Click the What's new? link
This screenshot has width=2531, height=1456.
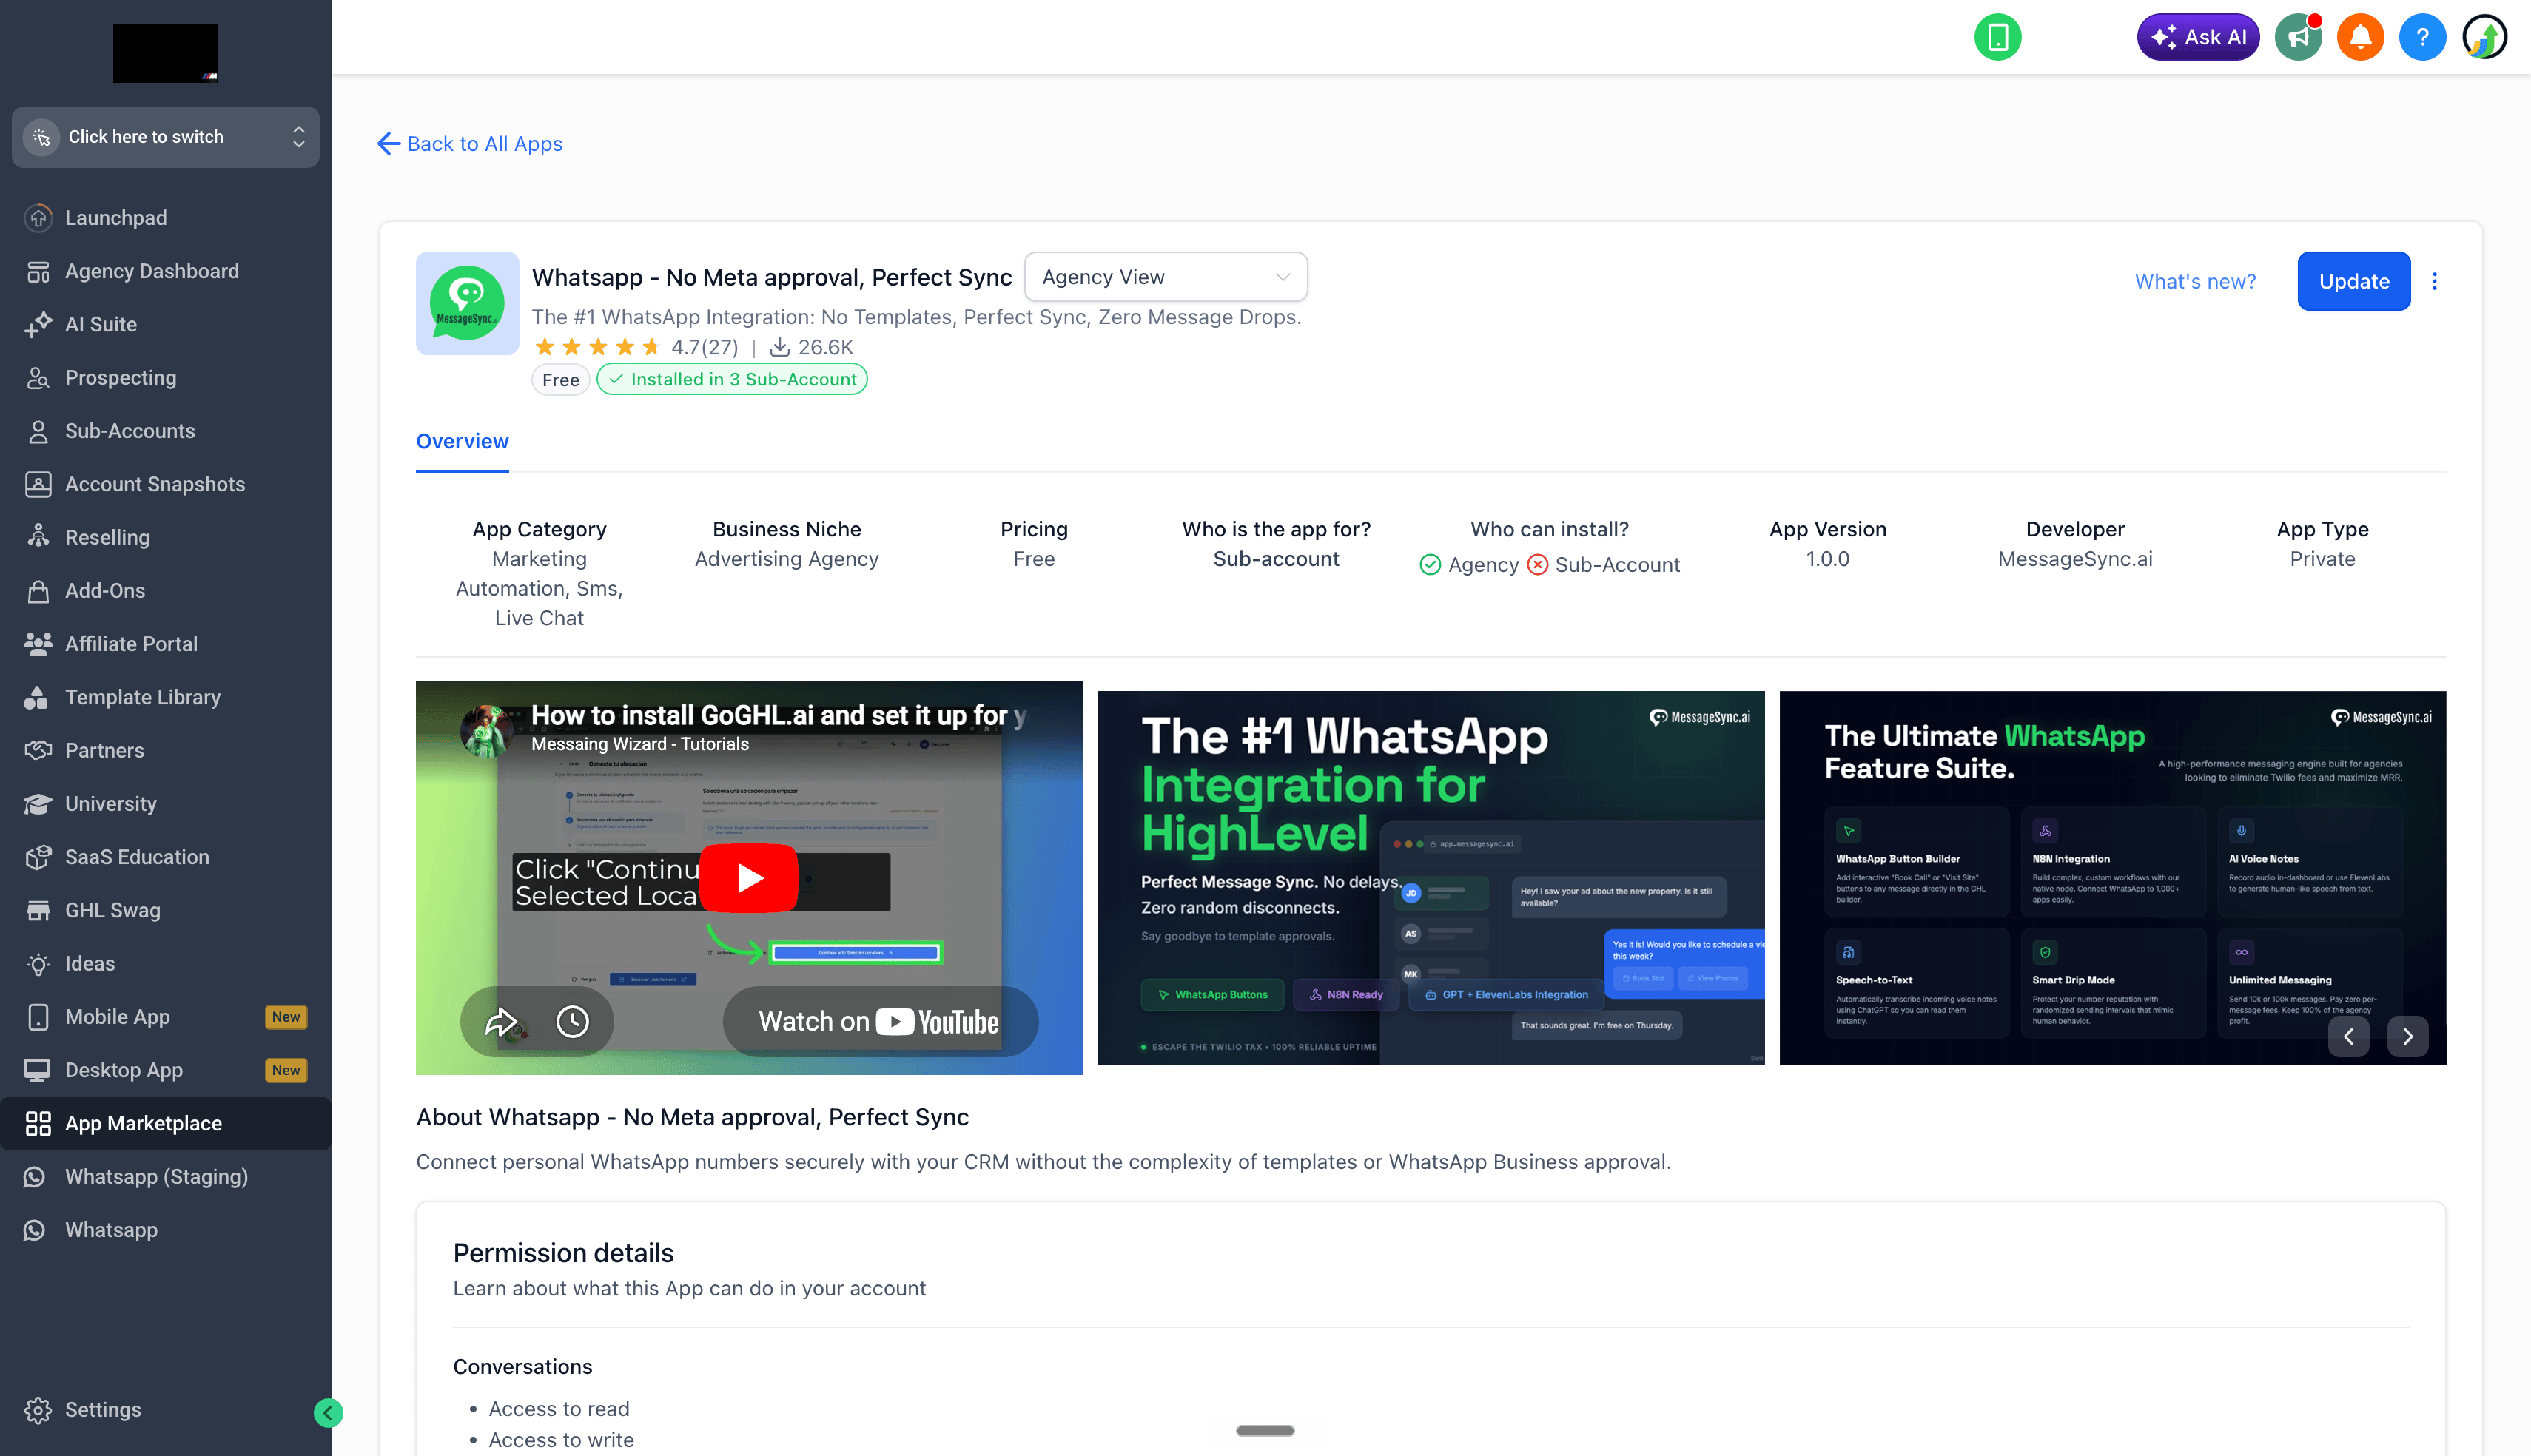click(2195, 281)
